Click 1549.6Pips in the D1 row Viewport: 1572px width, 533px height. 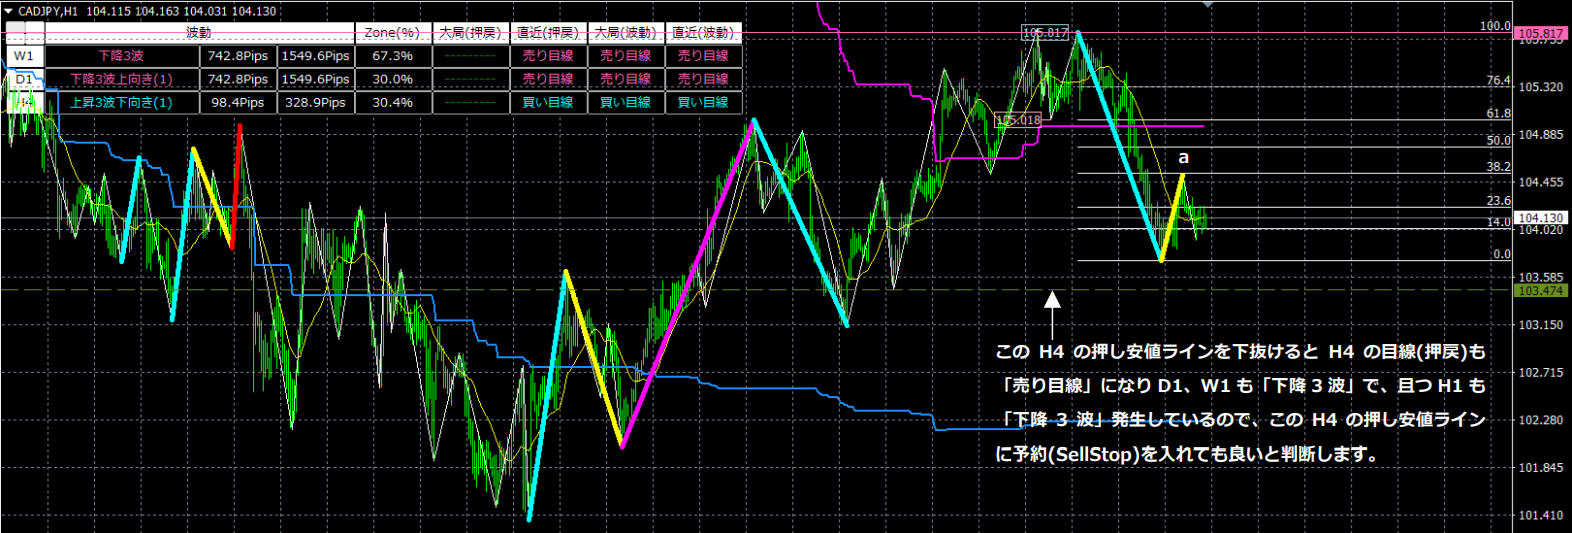(x=316, y=79)
